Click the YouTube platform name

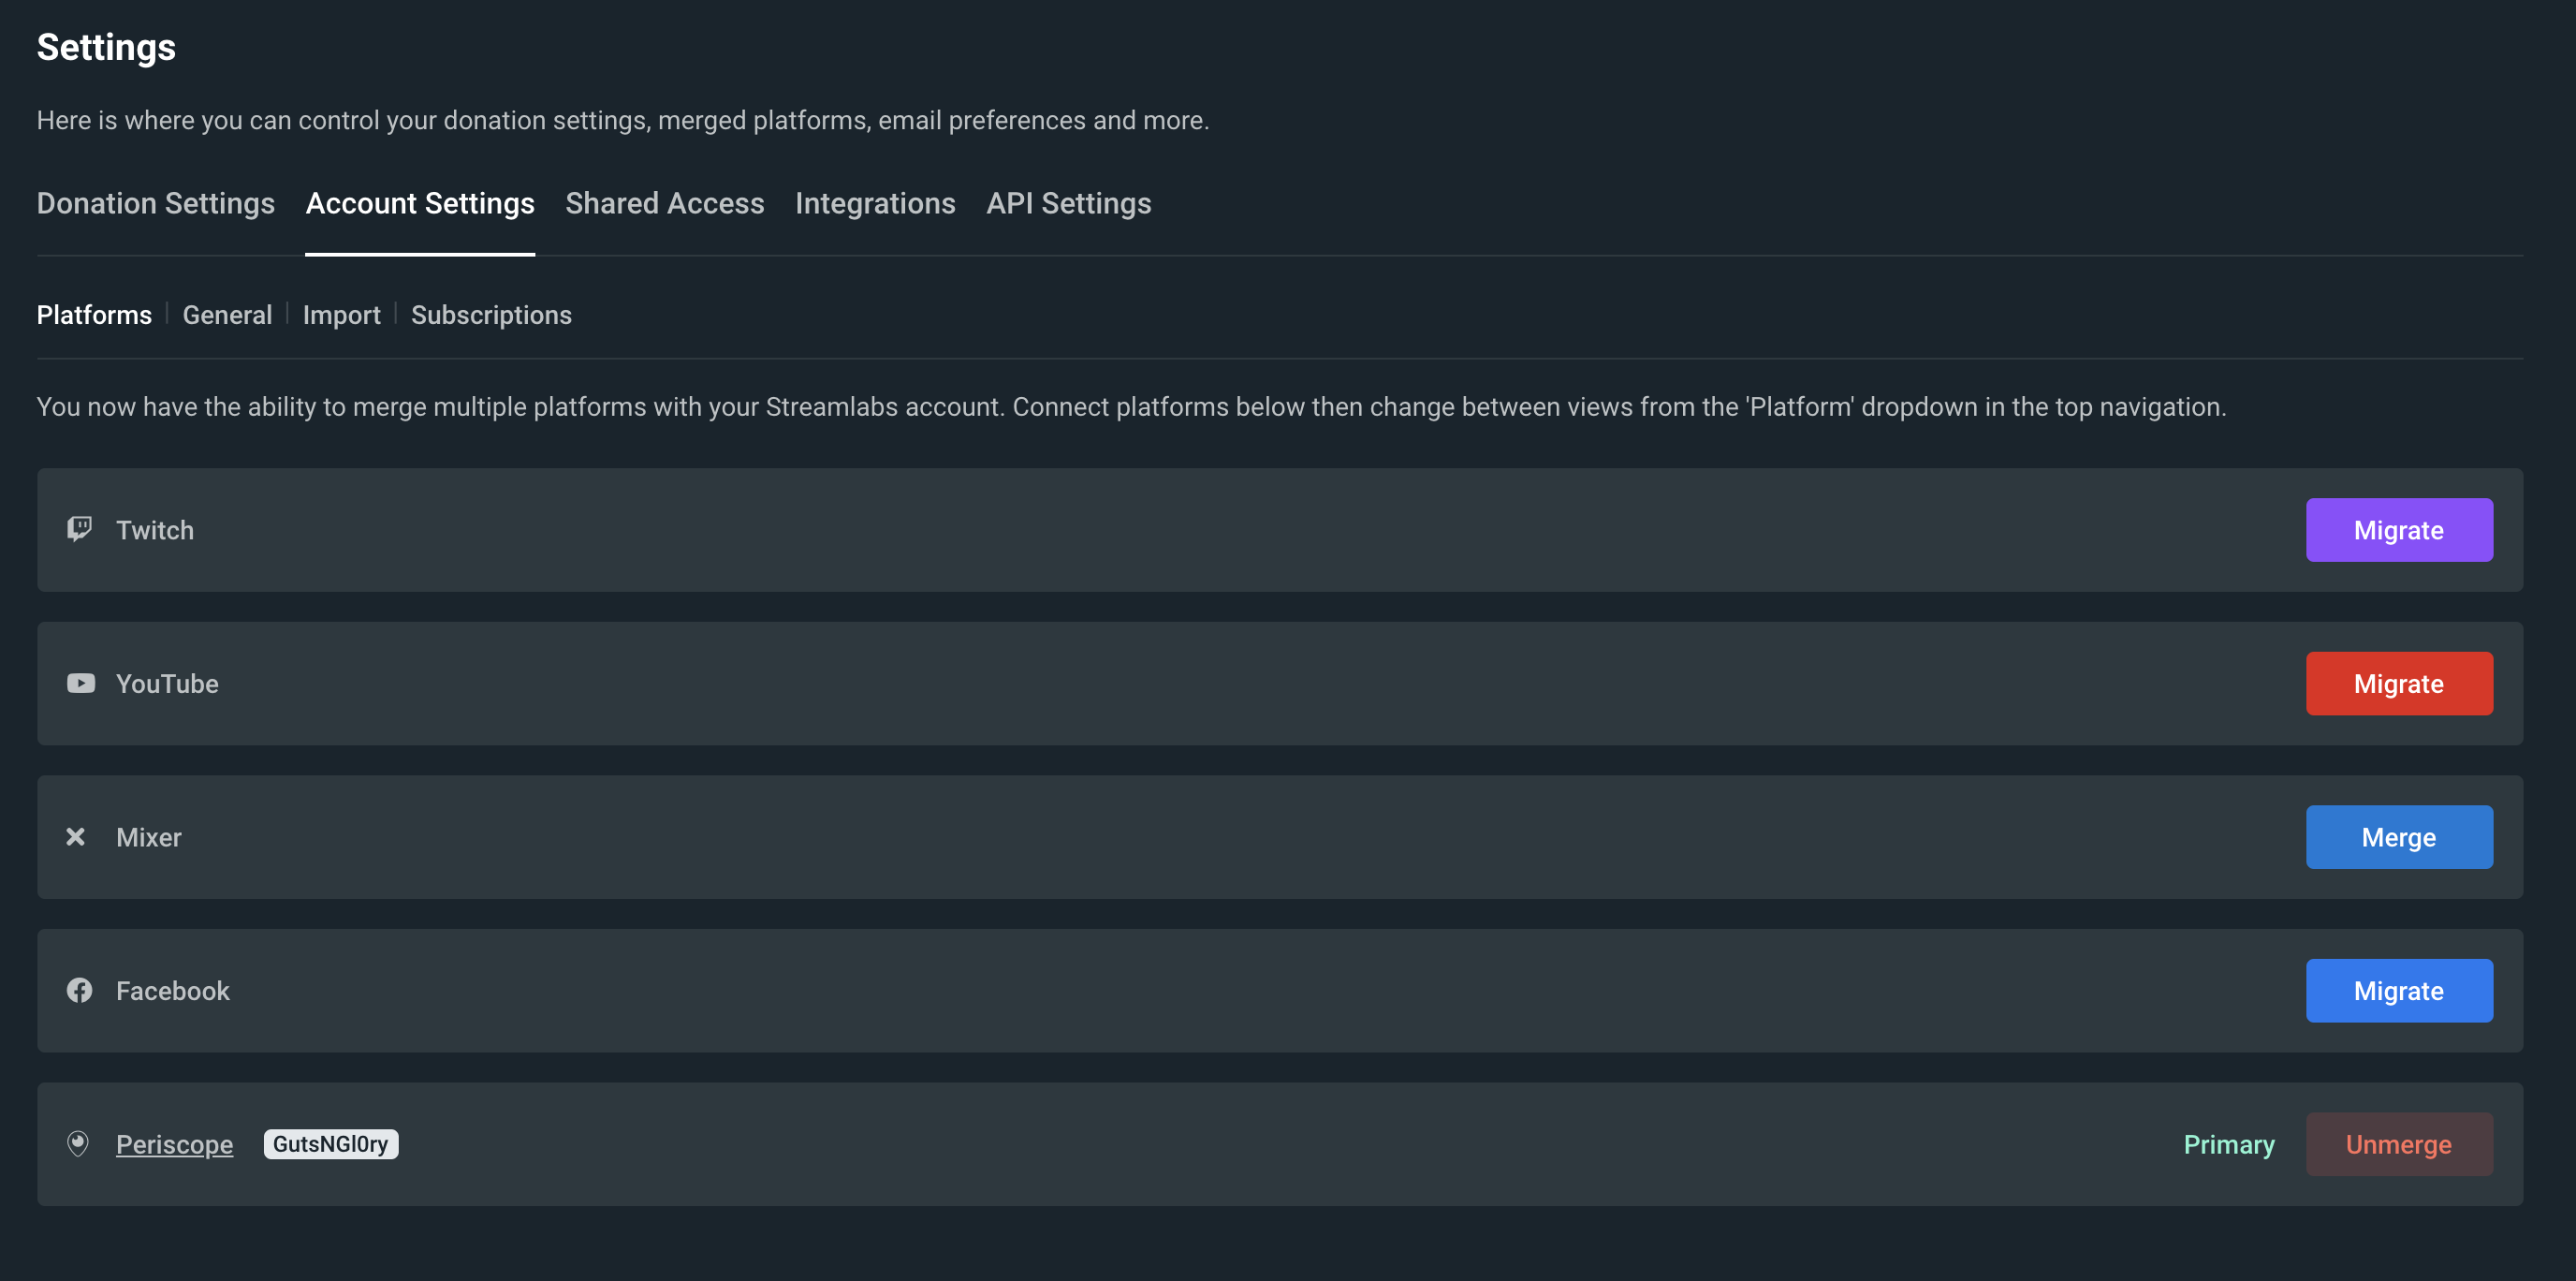tap(167, 684)
